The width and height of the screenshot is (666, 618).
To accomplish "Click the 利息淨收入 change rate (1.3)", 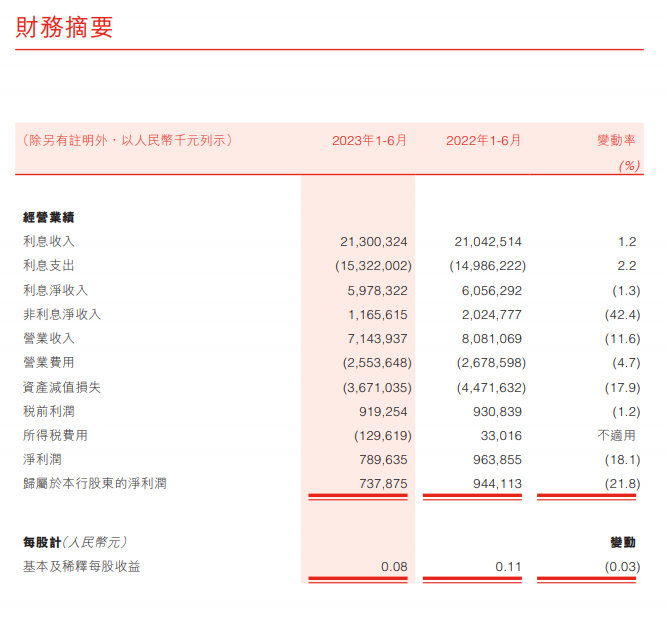I will [x=626, y=291].
